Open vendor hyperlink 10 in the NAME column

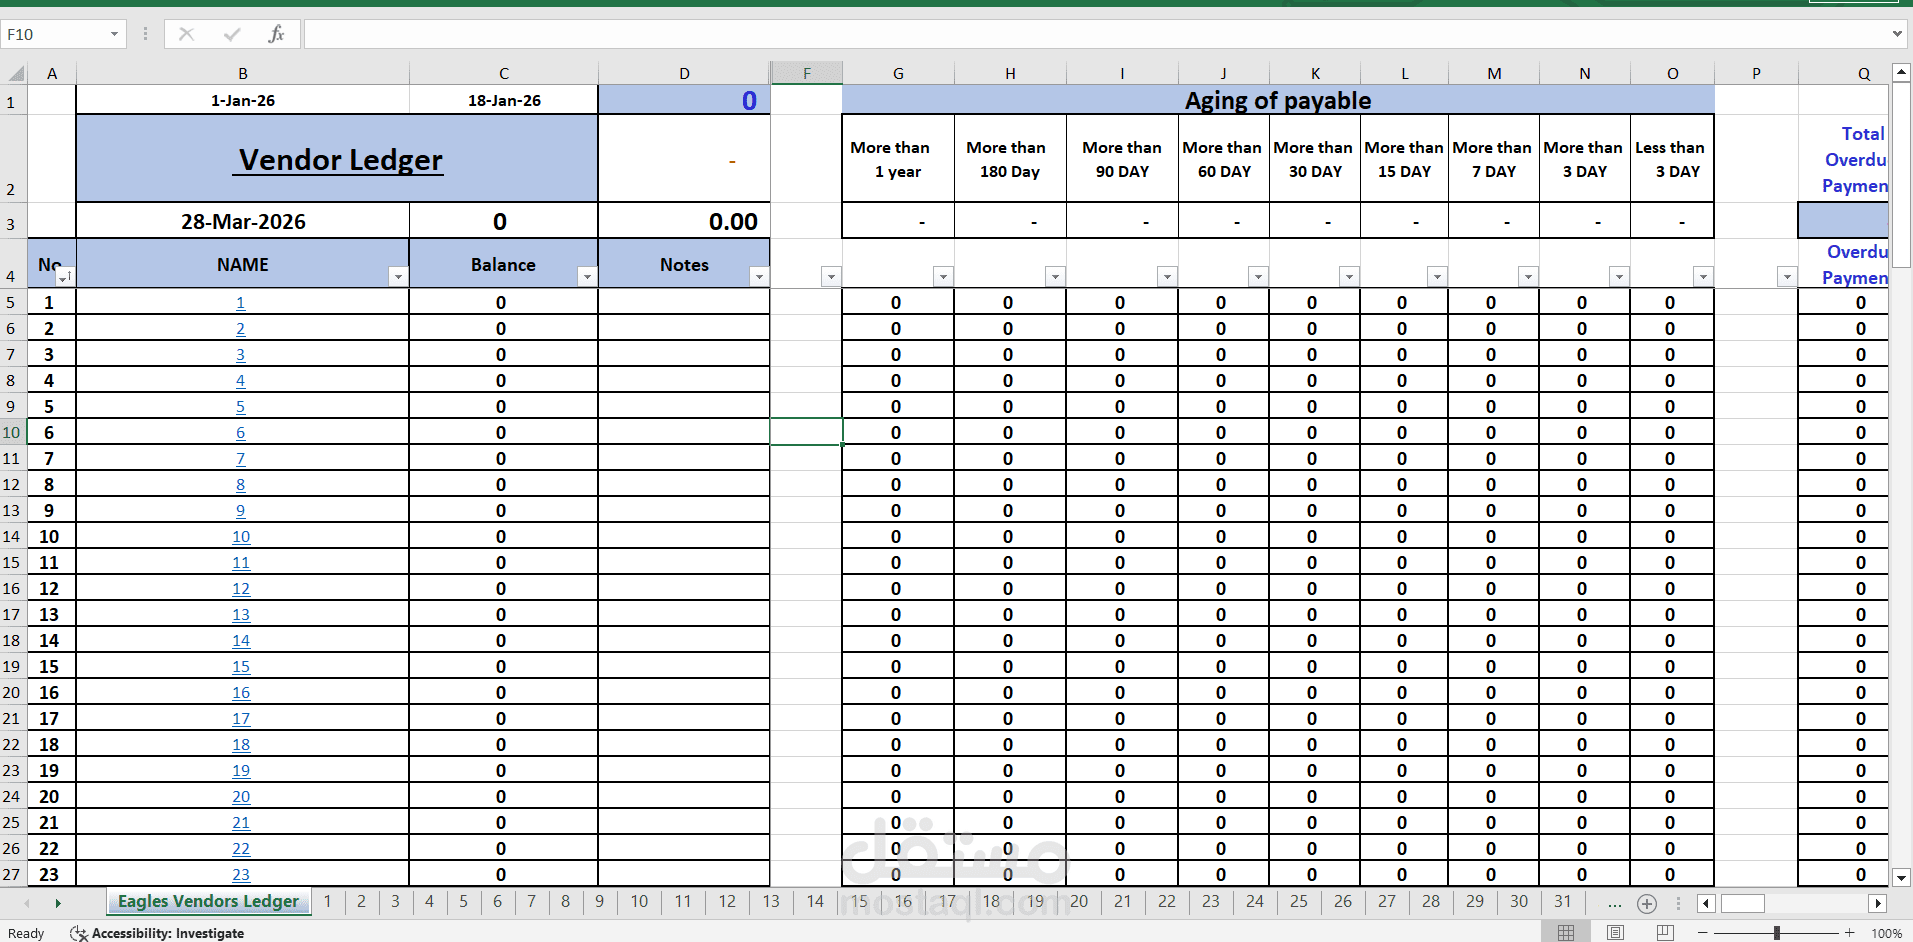pos(241,536)
